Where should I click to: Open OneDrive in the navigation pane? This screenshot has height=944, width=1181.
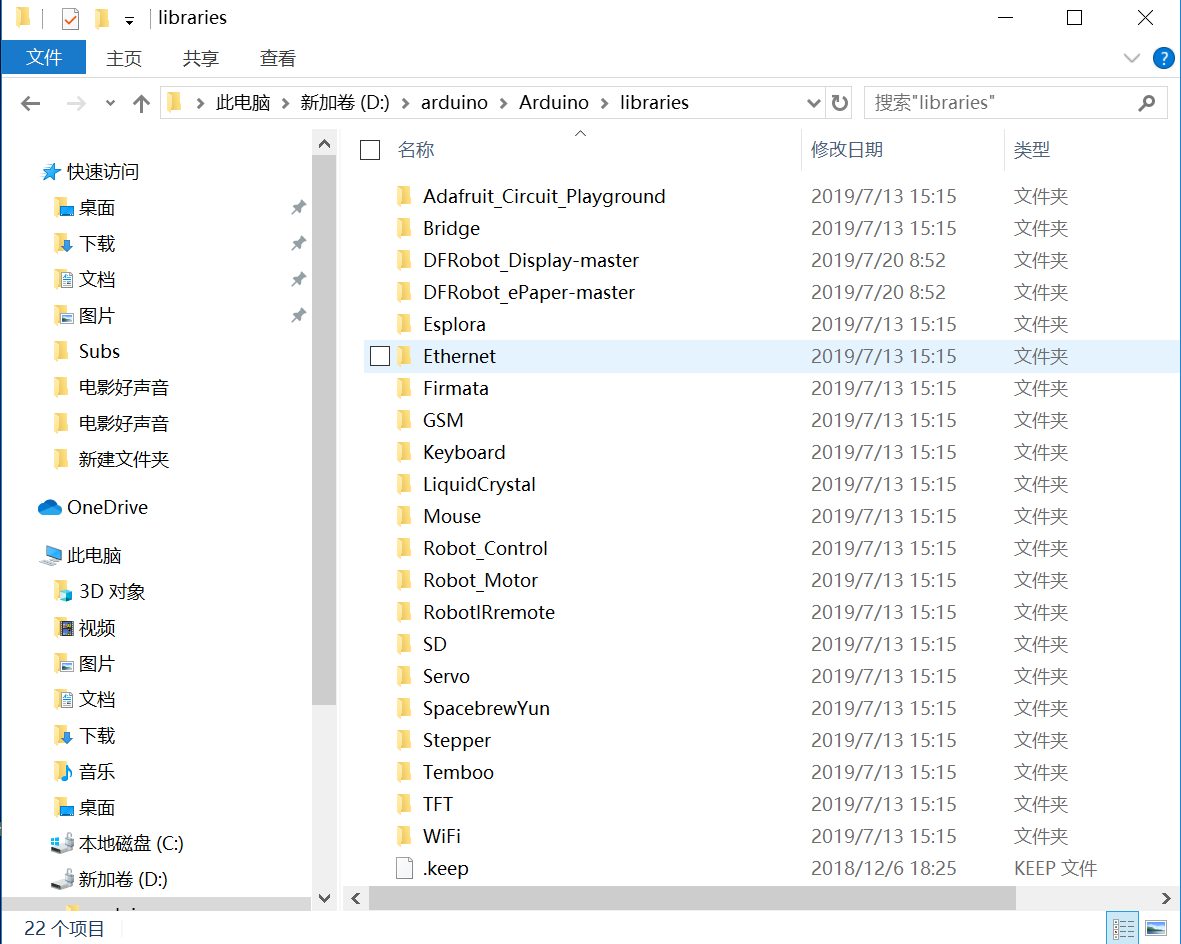(107, 508)
